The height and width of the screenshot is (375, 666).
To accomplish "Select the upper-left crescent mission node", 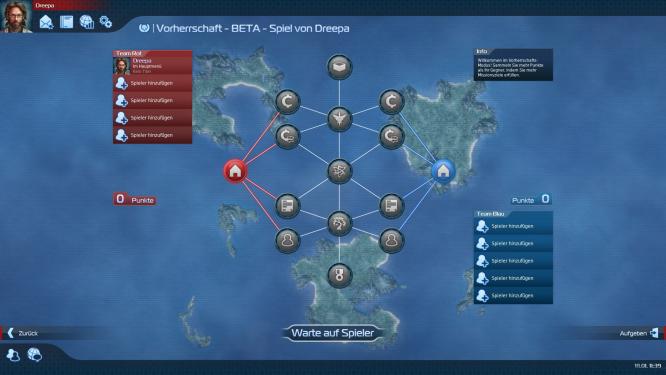I will pos(288,102).
